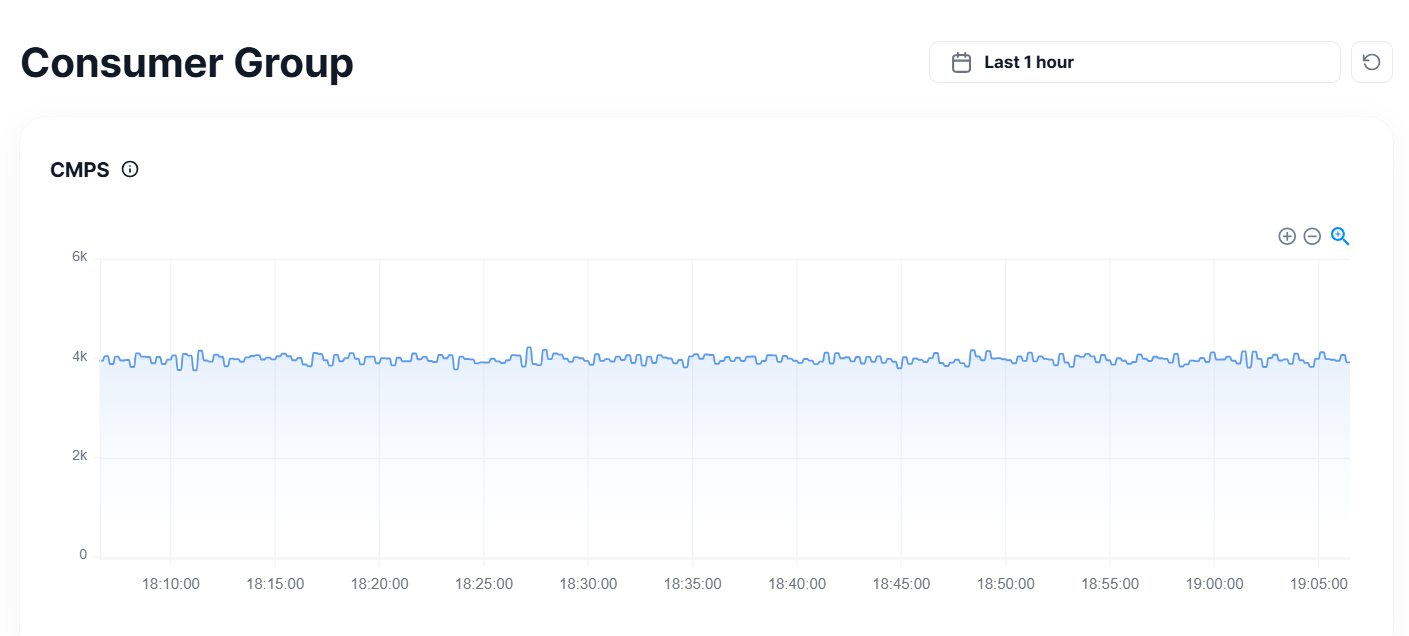Image resolution: width=1409 pixels, height=636 pixels.
Task: Click the 4k y-axis label
Action: tap(80, 356)
